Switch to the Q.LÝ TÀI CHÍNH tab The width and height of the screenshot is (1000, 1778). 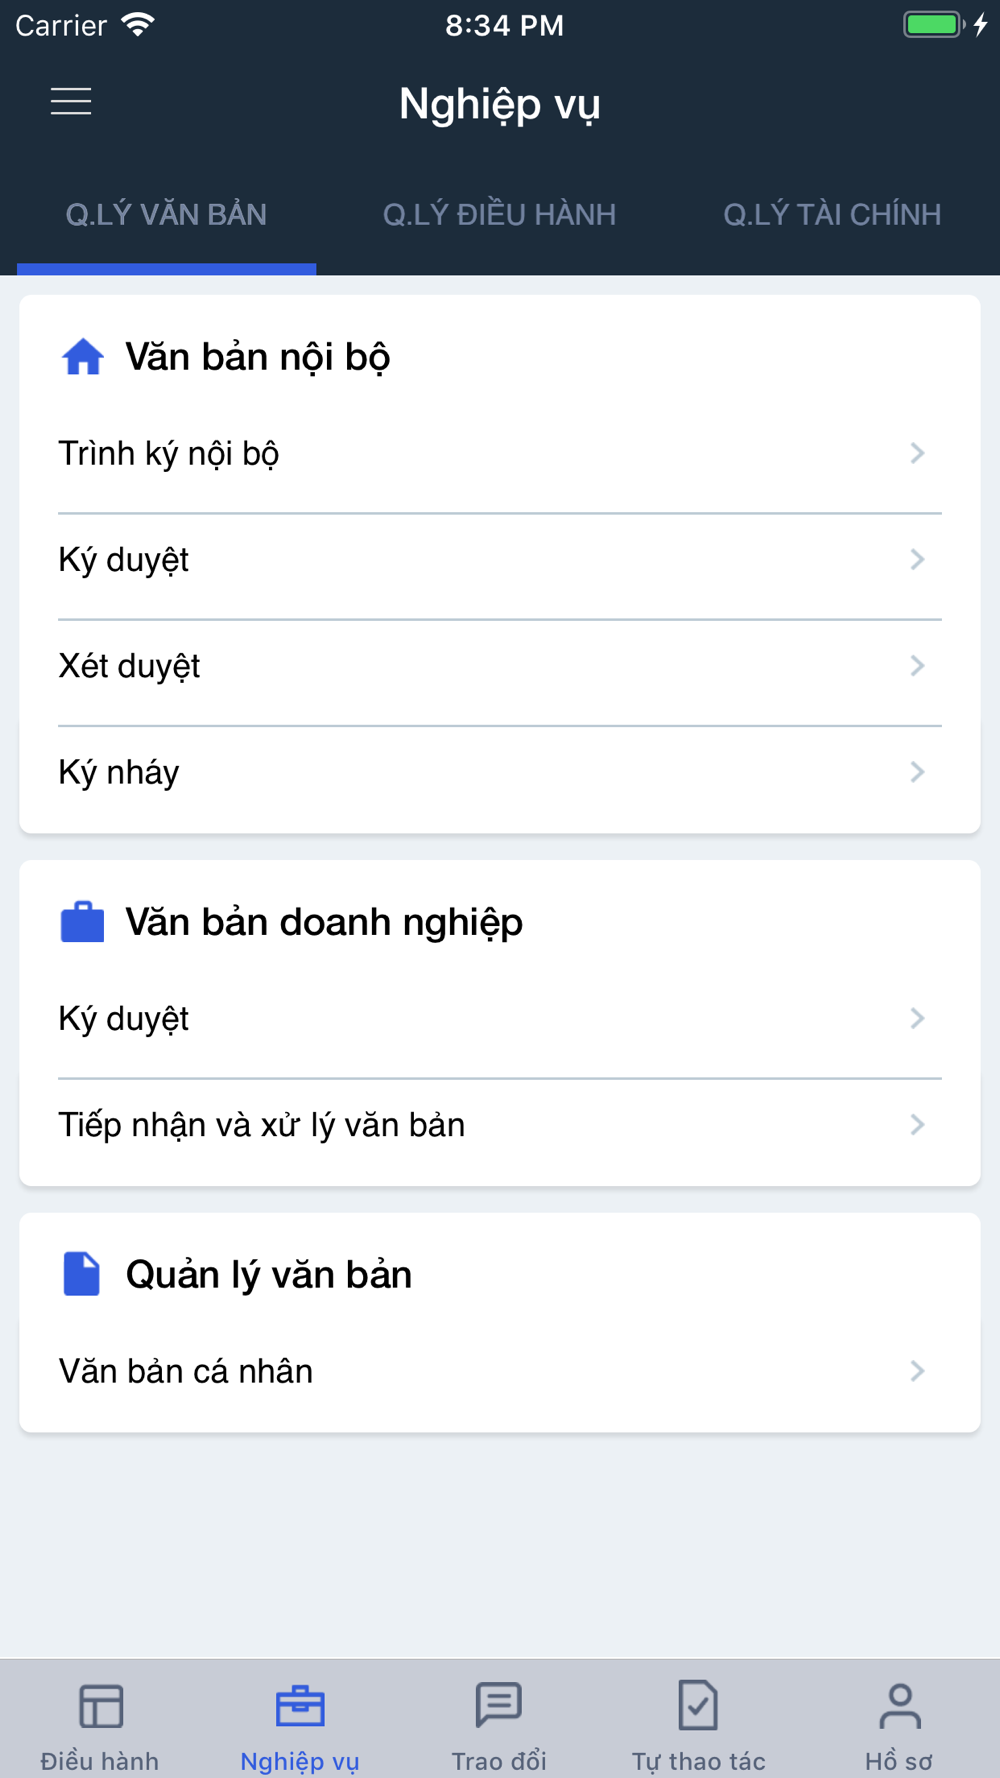click(x=832, y=214)
